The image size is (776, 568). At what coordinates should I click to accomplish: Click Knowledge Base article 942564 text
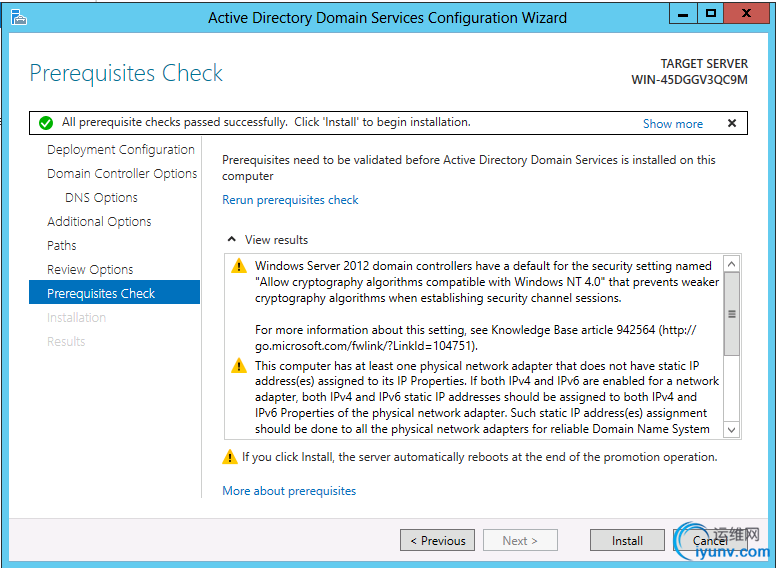(573, 330)
